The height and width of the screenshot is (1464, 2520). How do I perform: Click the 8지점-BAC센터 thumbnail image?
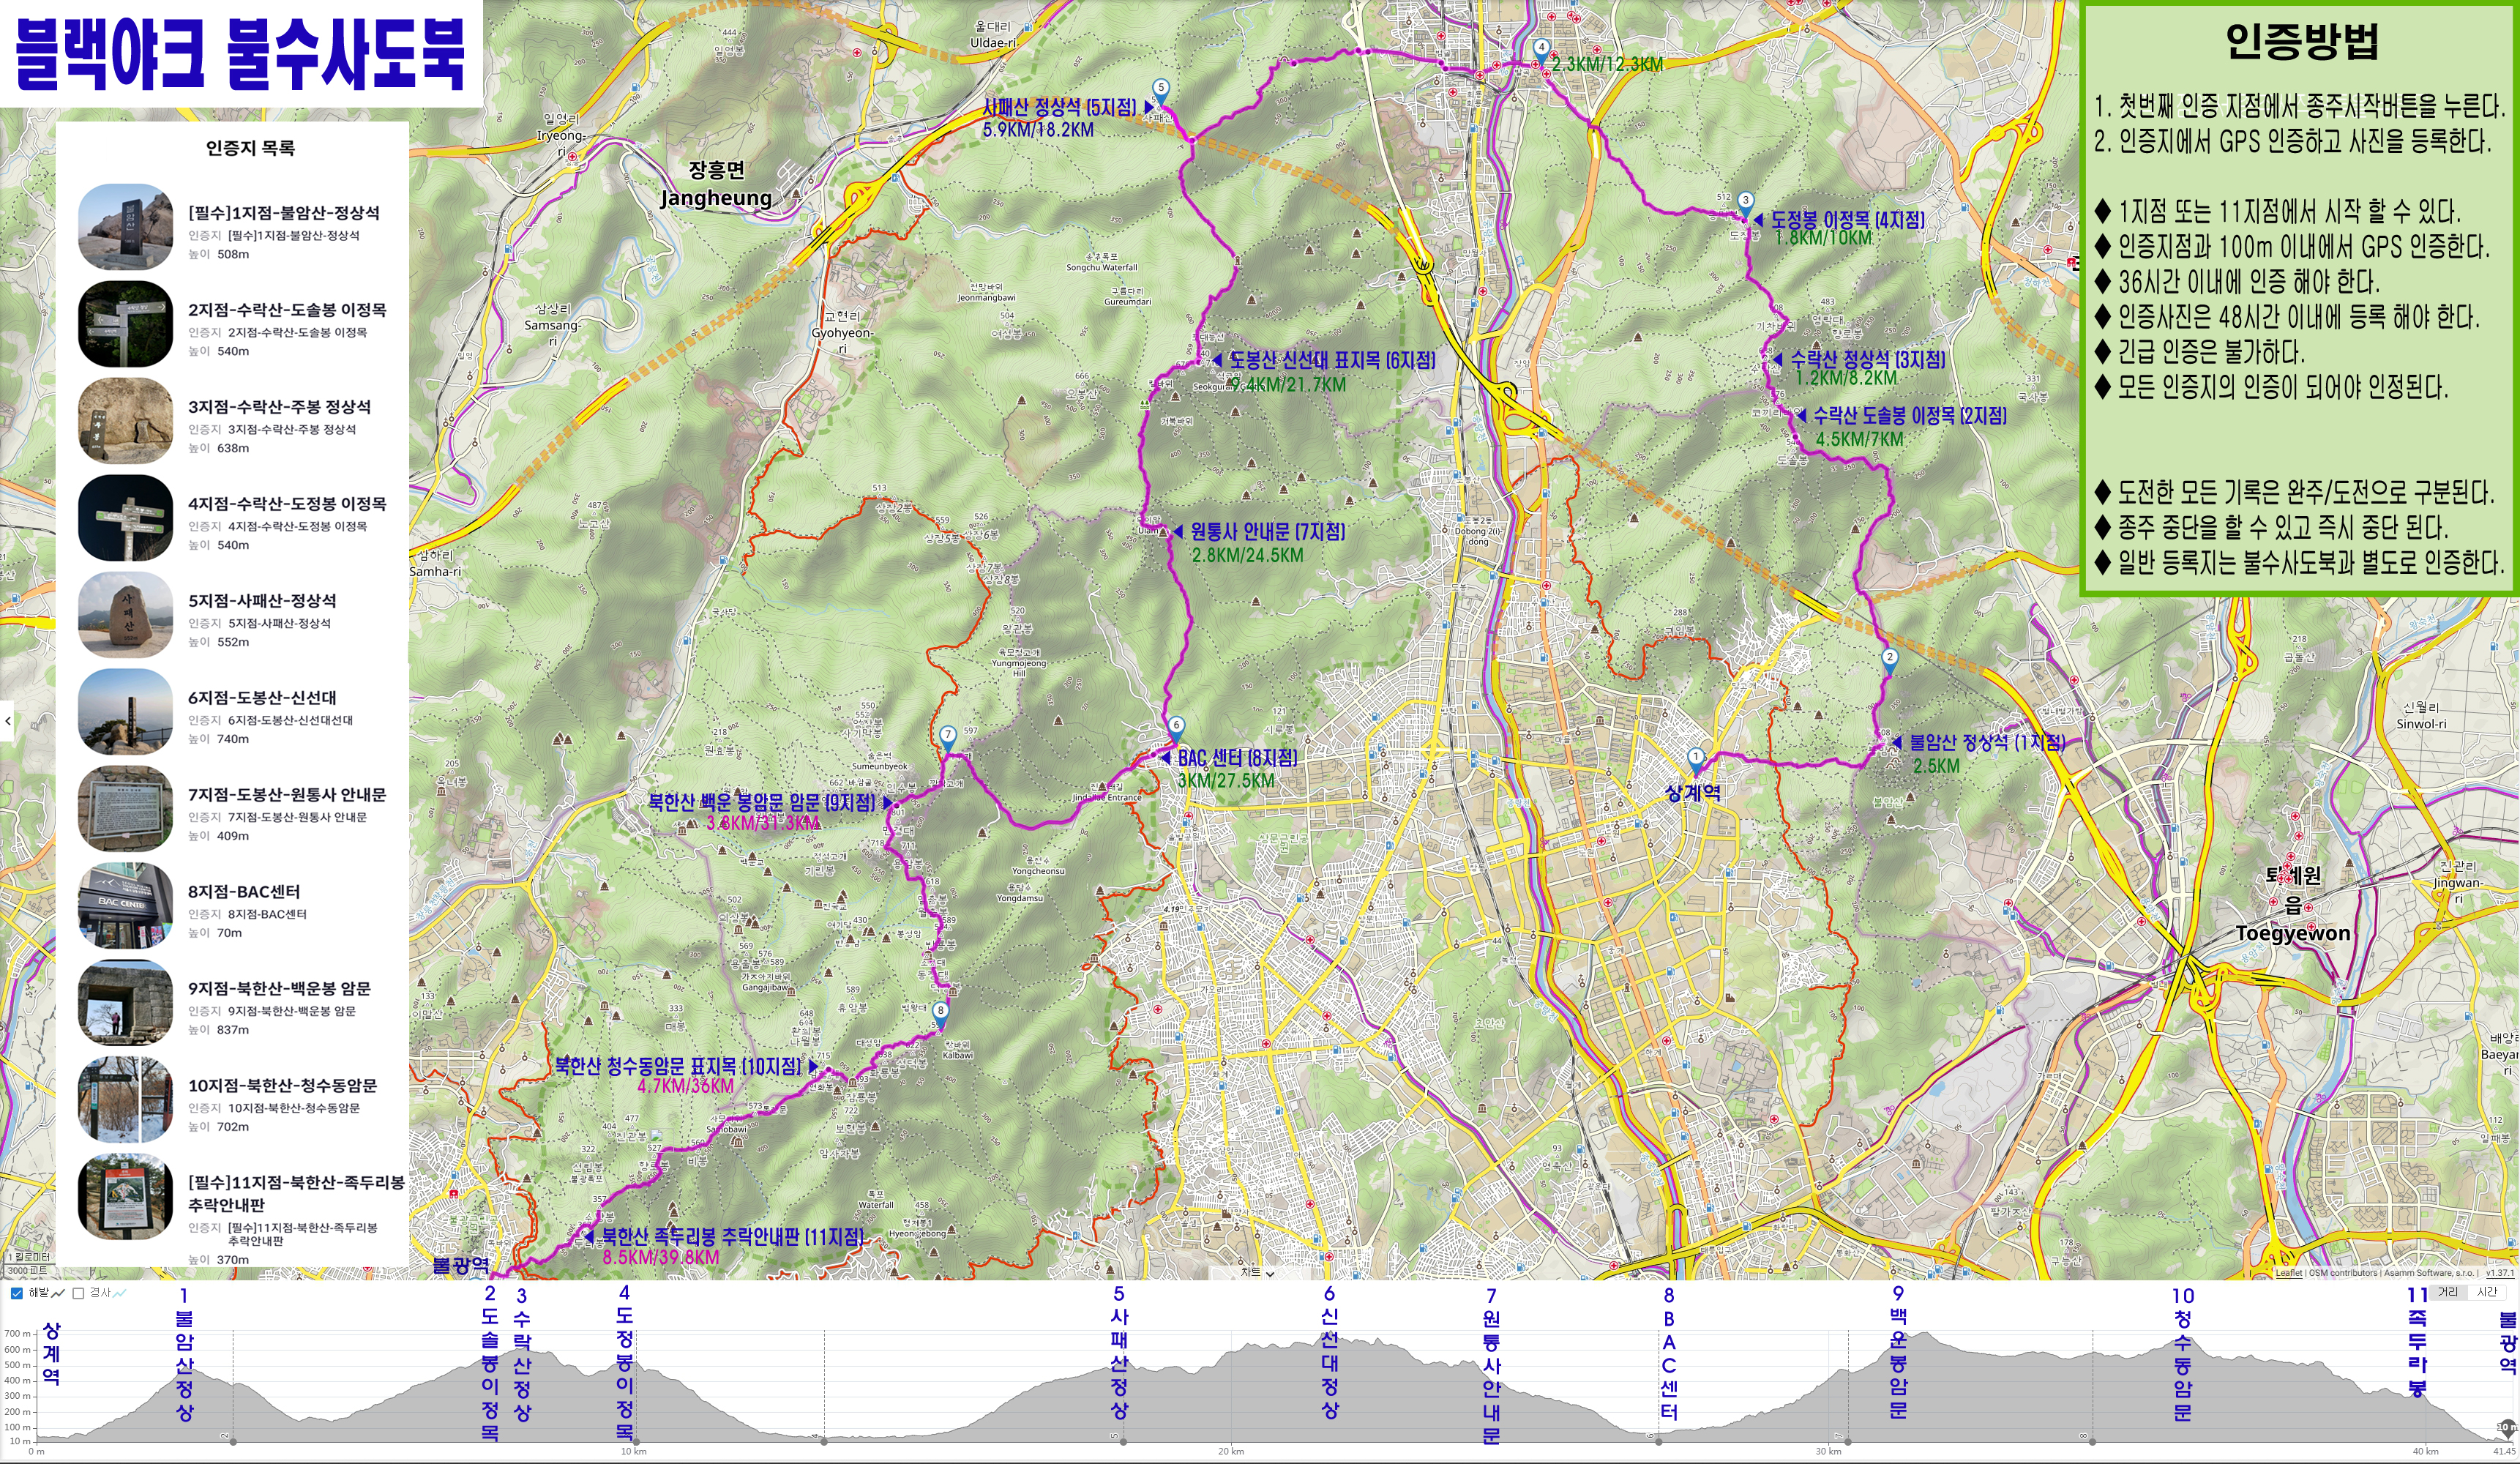[125, 905]
